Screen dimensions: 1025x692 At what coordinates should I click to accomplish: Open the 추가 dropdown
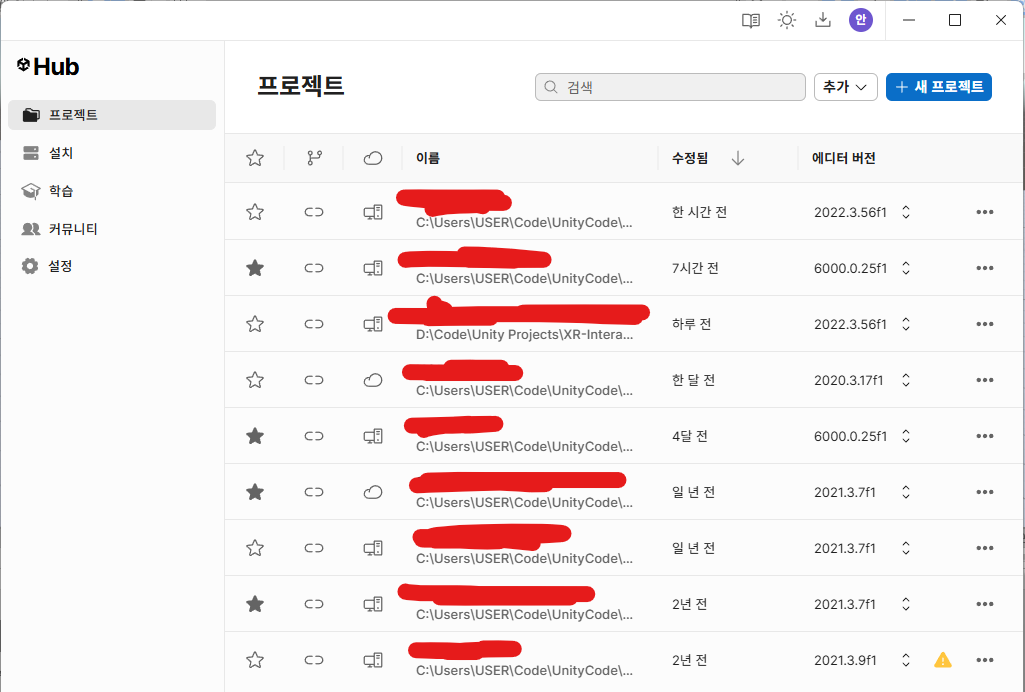(x=845, y=87)
